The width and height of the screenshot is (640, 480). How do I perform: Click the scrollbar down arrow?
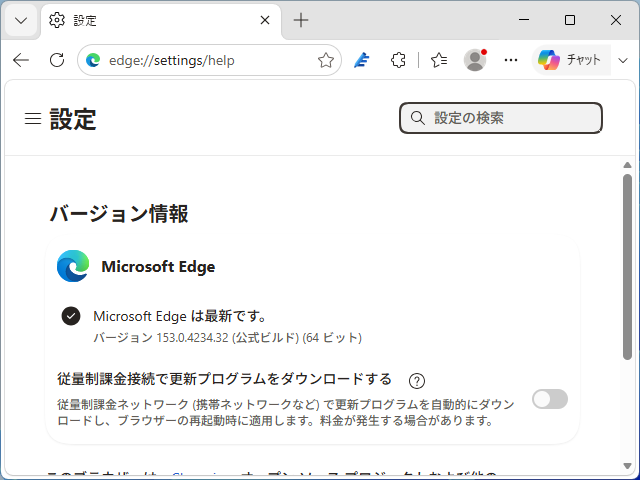point(627,466)
